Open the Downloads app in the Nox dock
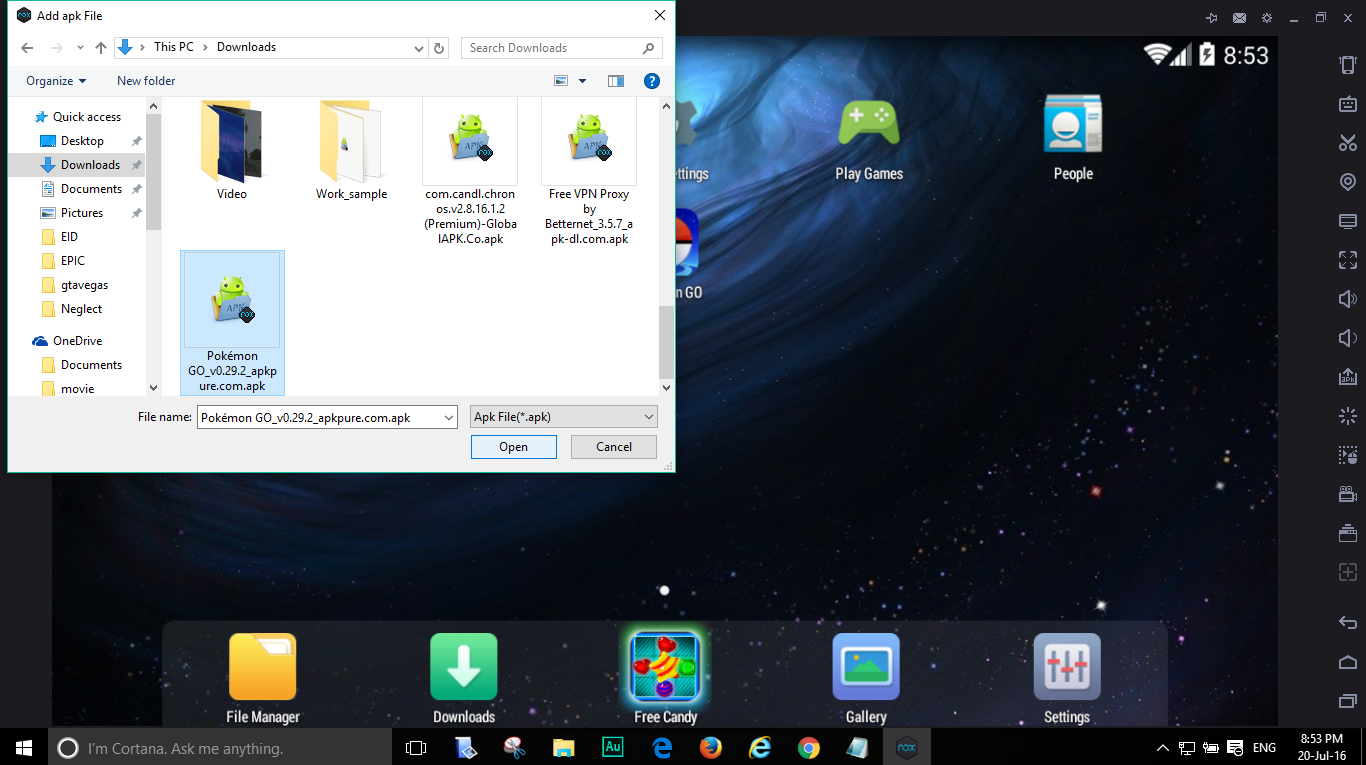1366x765 pixels. pyautogui.click(x=464, y=678)
